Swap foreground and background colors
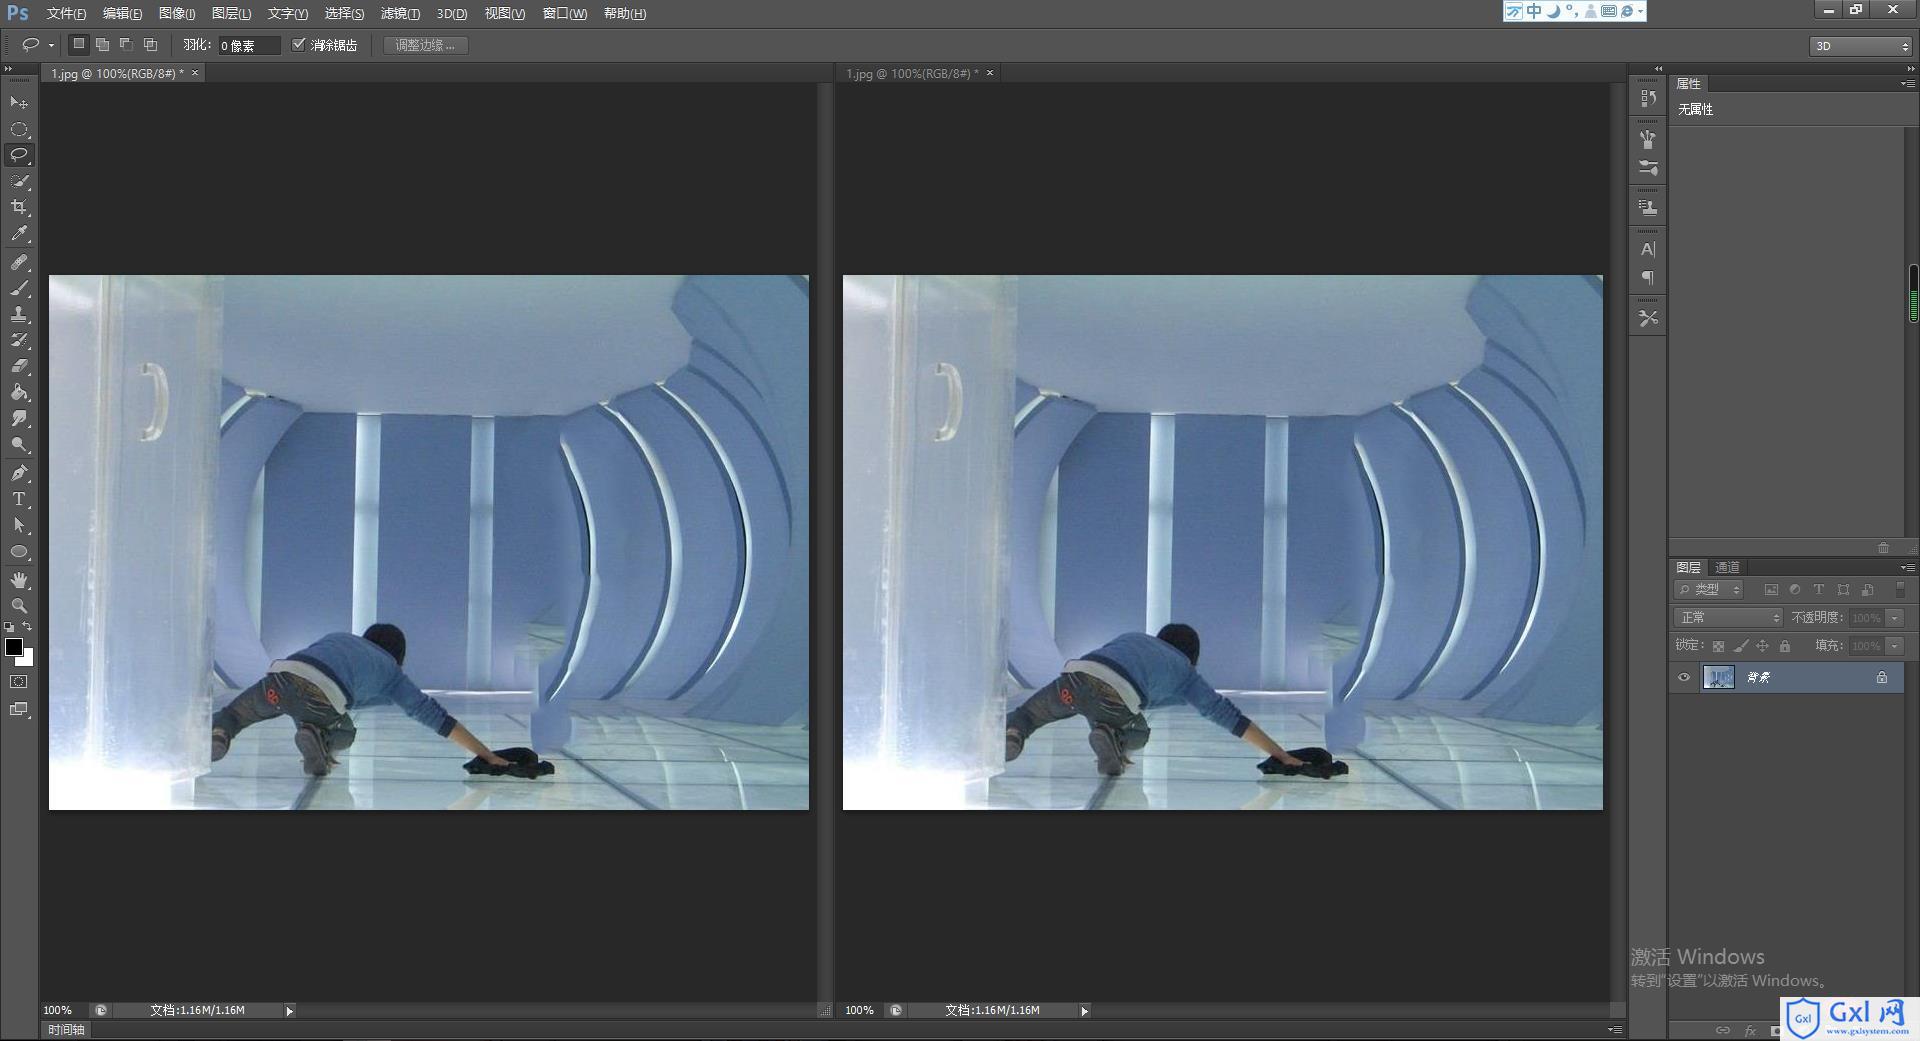Viewport: 1920px width, 1041px height. click(27, 627)
